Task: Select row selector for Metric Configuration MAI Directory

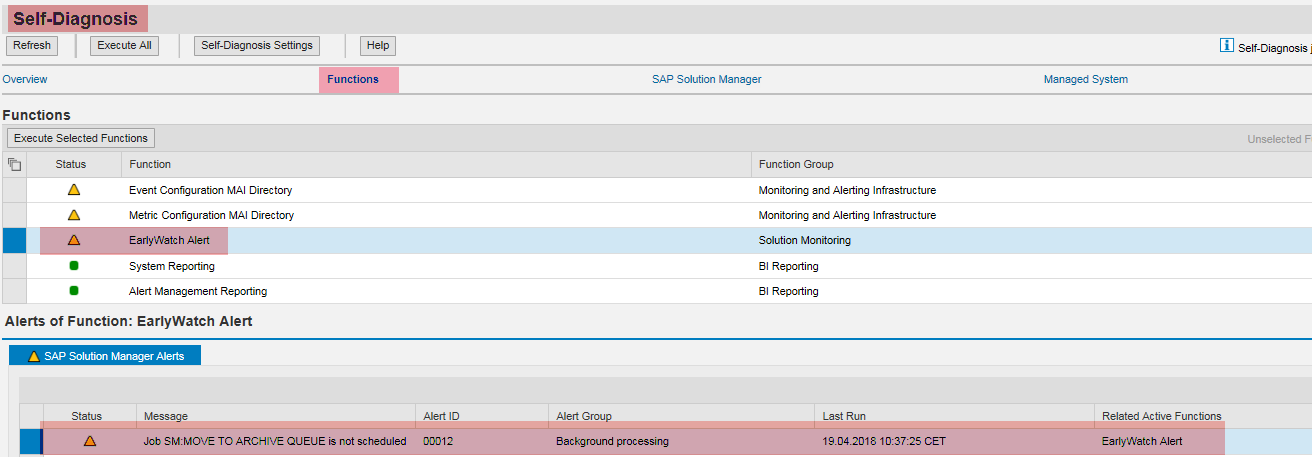Action: (14, 215)
